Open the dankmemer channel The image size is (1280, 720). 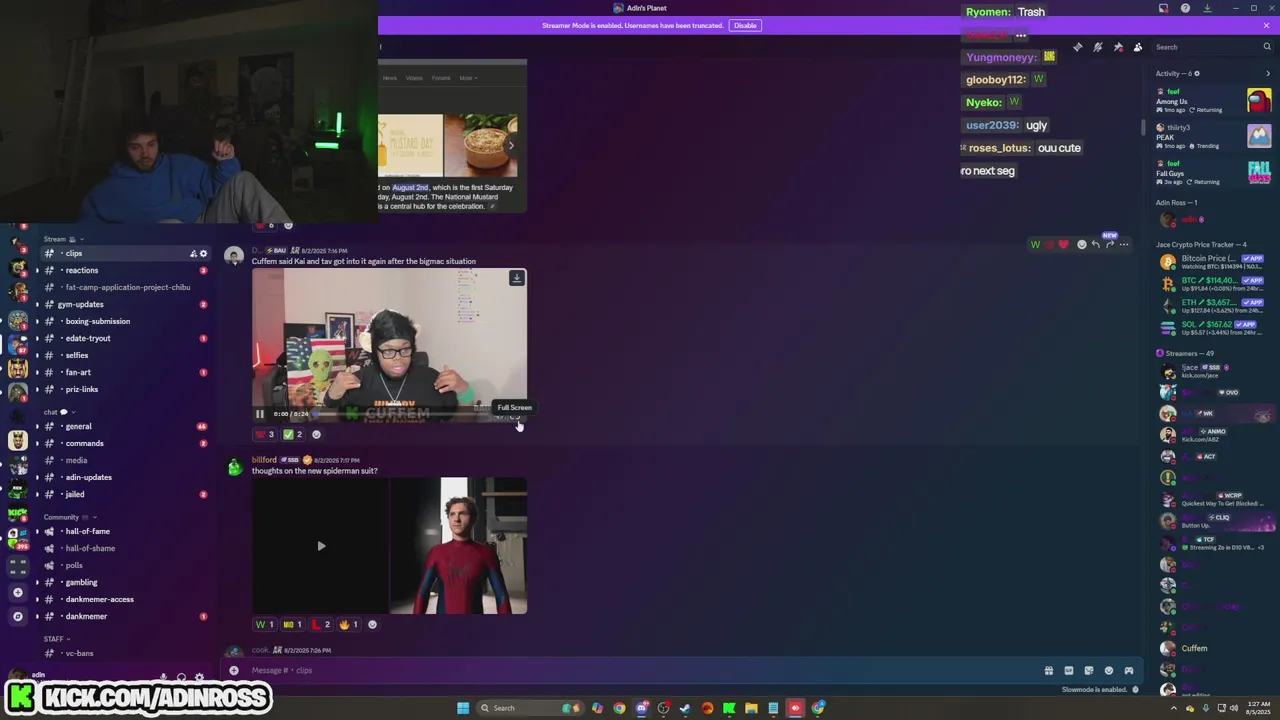coord(125,616)
